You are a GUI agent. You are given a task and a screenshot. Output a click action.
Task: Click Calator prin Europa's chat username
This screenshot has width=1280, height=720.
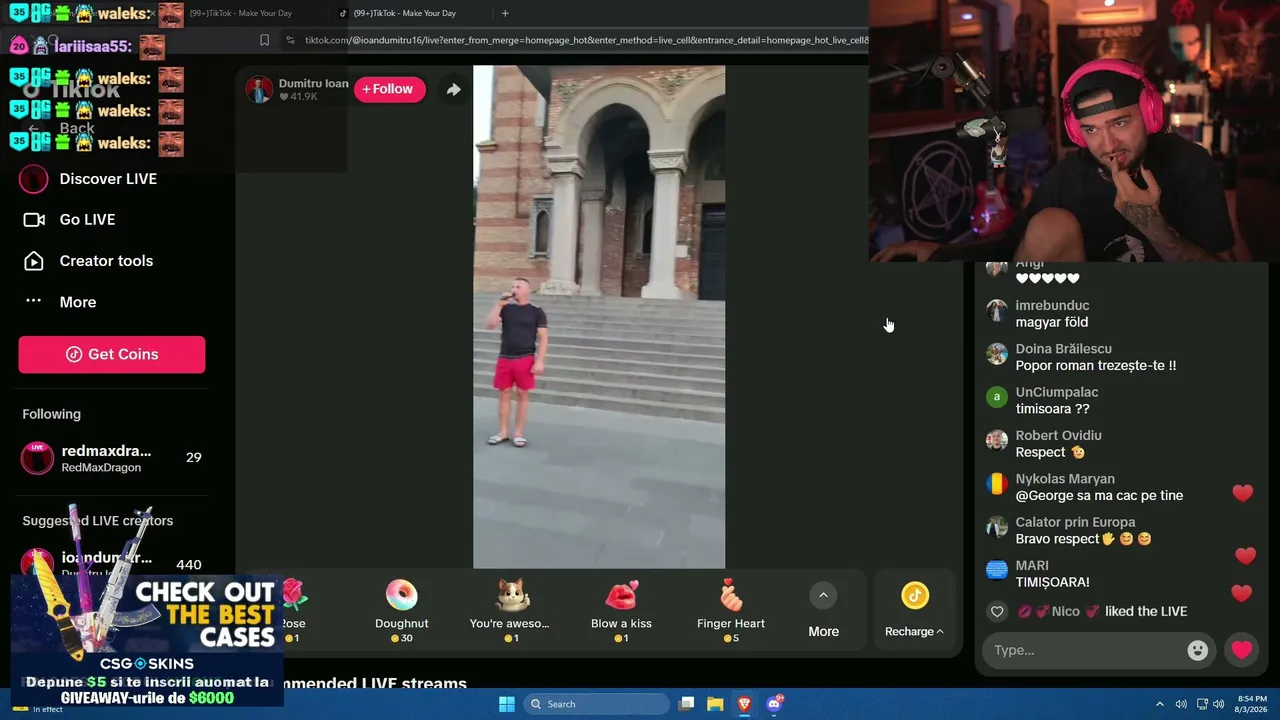pos(1076,523)
